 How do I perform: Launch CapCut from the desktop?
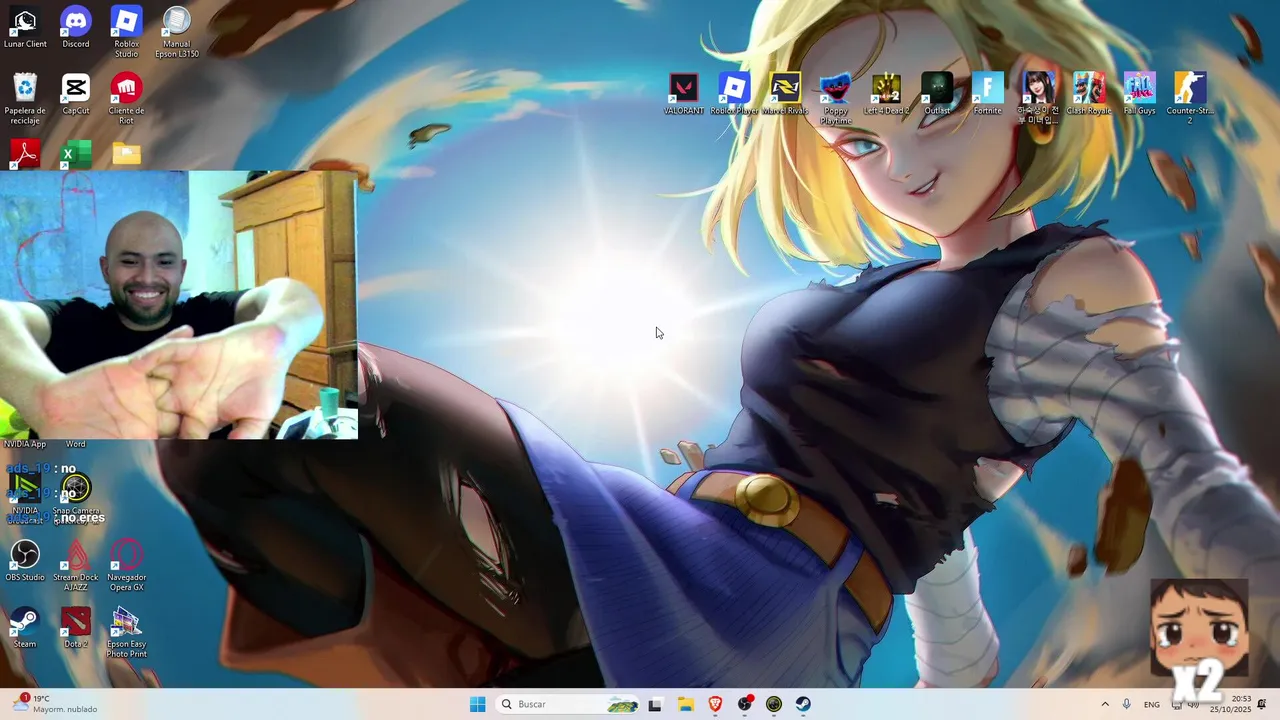pyautogui.click(x=76, y=94)
